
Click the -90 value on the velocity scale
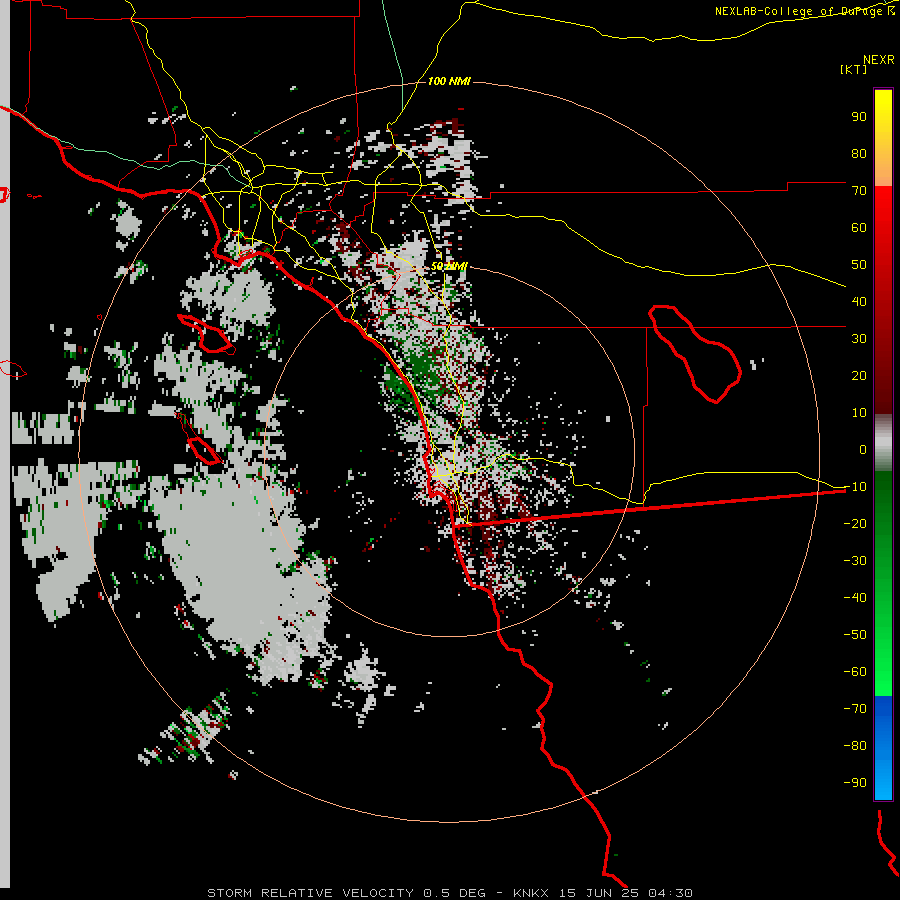[x=855, y=783]
